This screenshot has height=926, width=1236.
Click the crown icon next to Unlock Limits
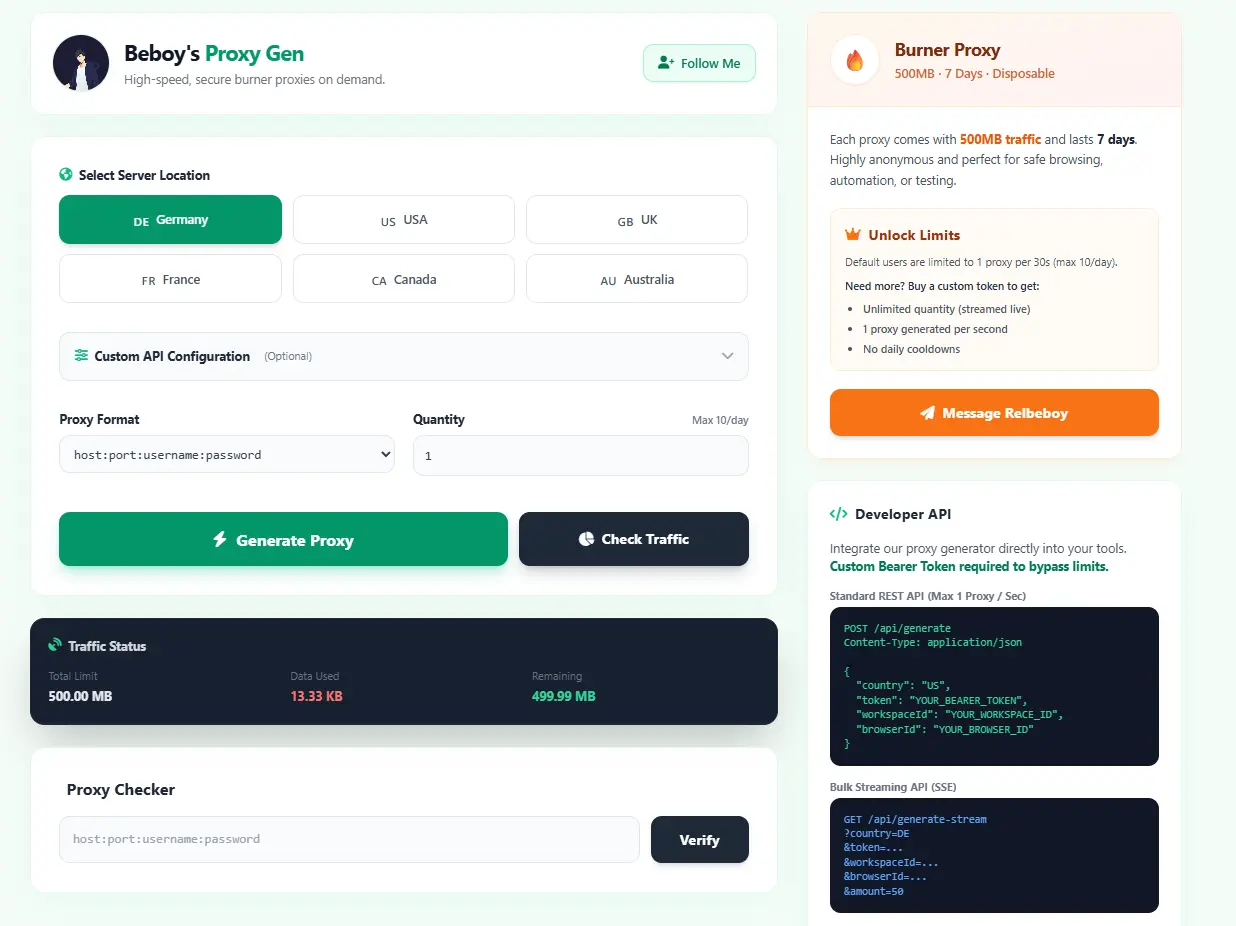853,234
